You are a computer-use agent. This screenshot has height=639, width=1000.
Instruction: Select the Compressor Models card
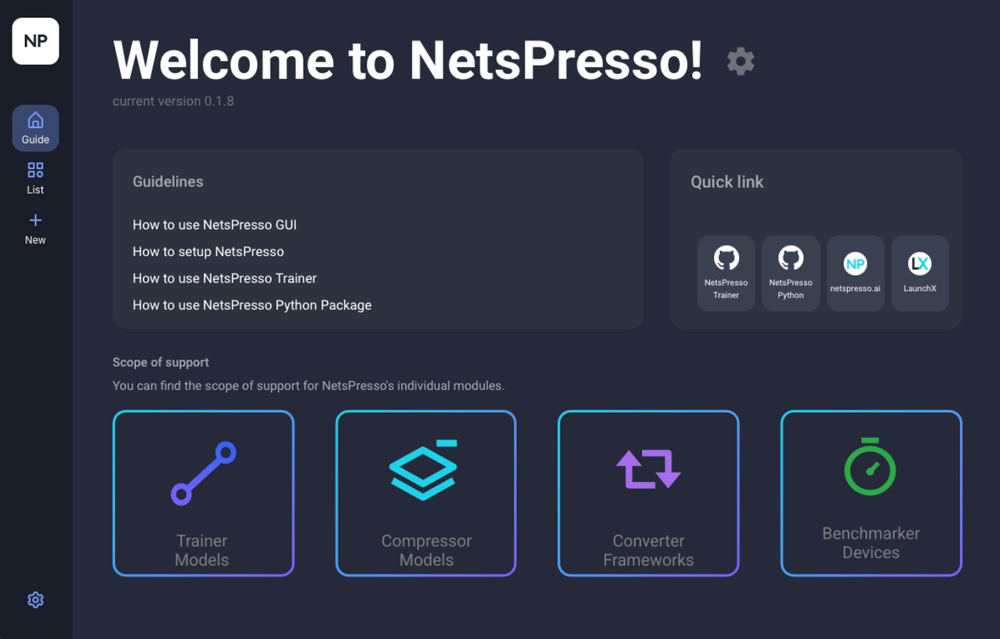[x=425, y=493]
